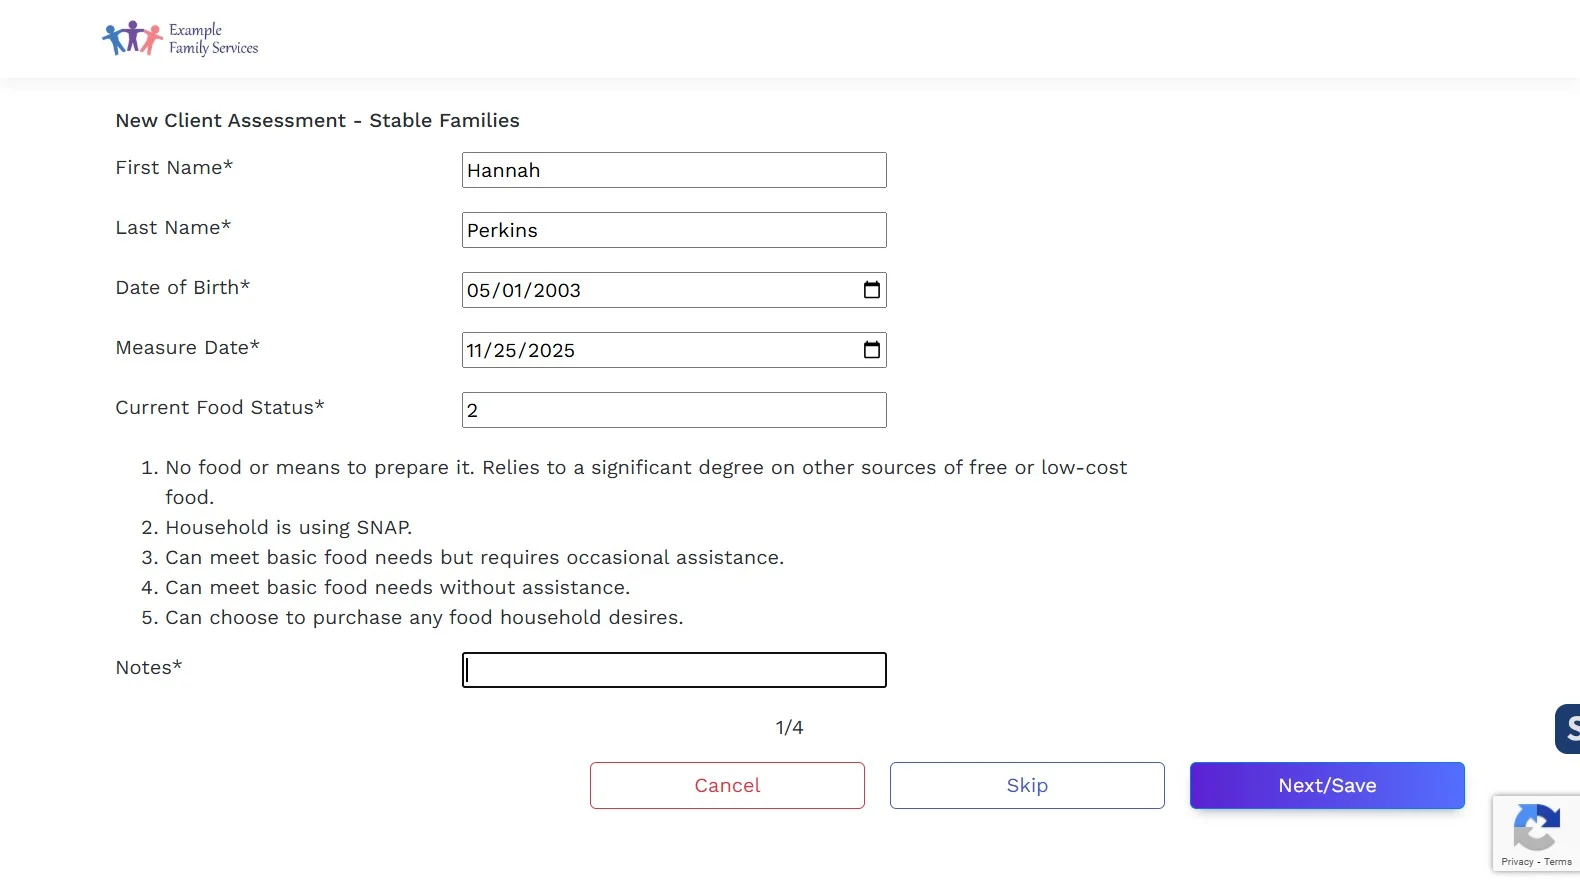1580x888 pixels.
Task: Click into the Current Food Status field
Action: coord(674,410)
